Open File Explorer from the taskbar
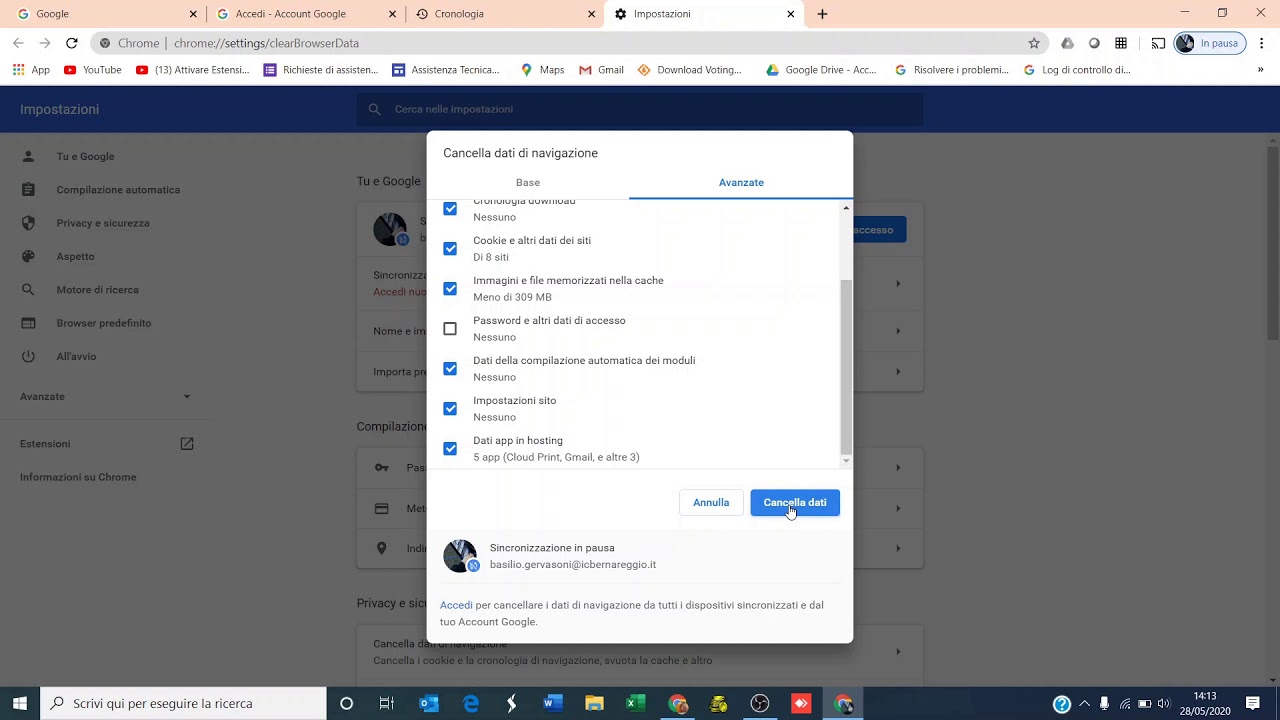The image size is (1280, 720). click(594, 704)
